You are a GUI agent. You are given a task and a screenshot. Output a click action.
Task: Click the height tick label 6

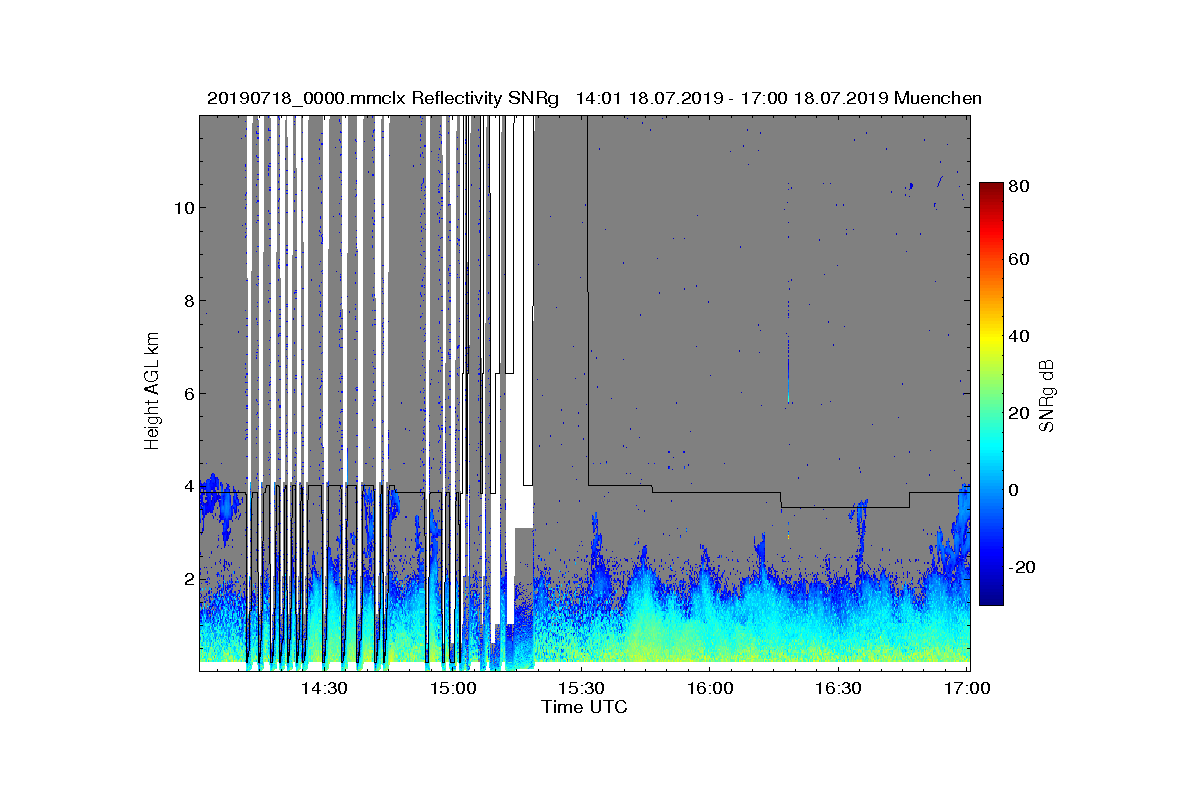[186, 394]
